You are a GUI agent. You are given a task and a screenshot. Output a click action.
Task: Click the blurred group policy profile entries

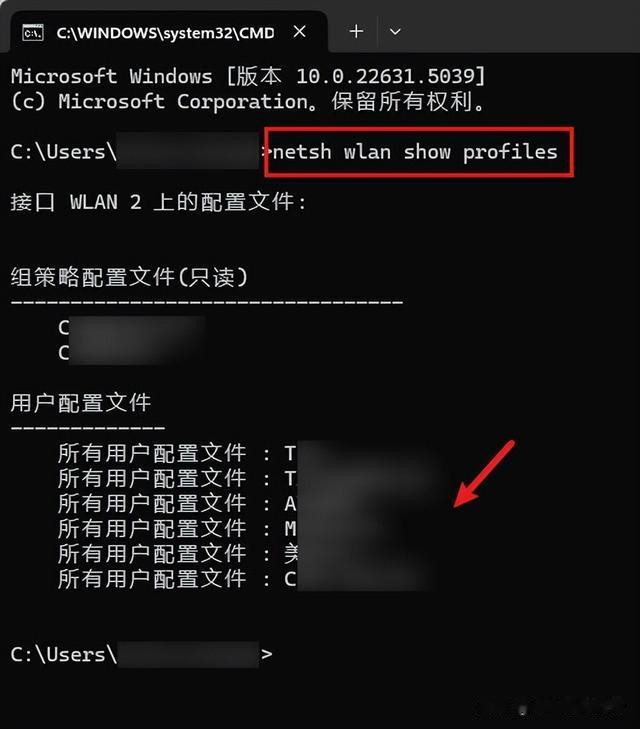pyautogui.click(x=137, y=340)
